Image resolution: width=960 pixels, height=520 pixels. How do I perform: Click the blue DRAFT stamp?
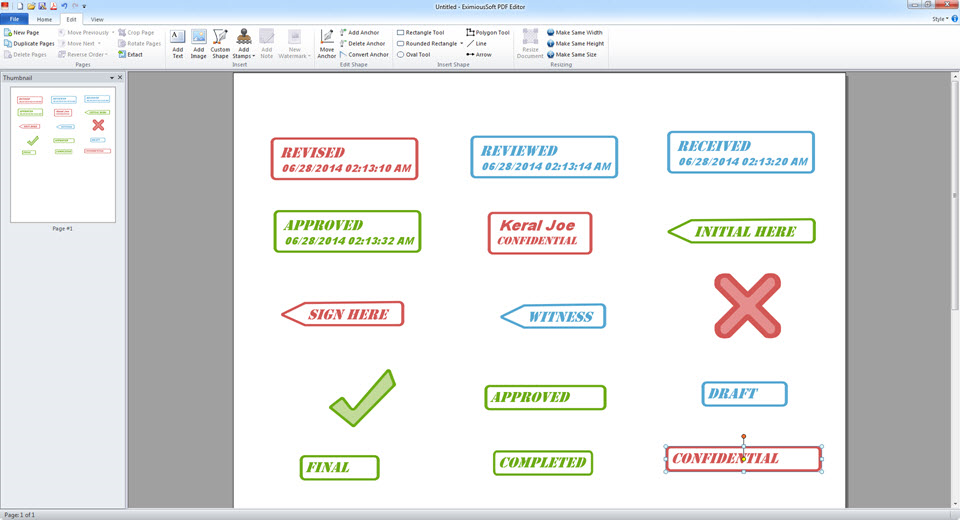tap(744, 394)
